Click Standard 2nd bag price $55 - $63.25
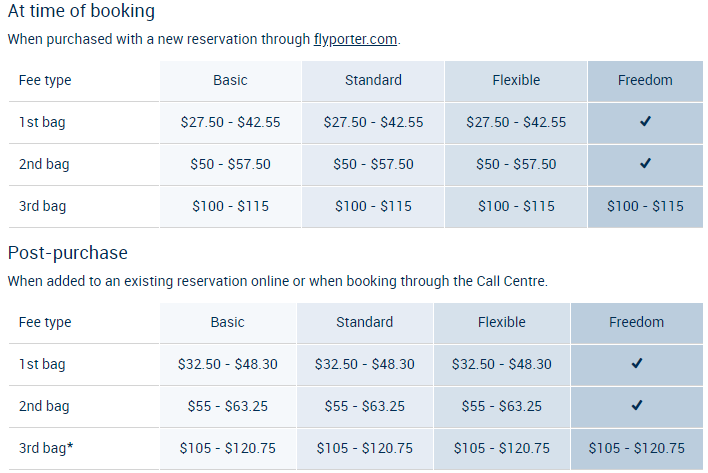Viewport: 708px width, 473px height. [x=365, y=406]
